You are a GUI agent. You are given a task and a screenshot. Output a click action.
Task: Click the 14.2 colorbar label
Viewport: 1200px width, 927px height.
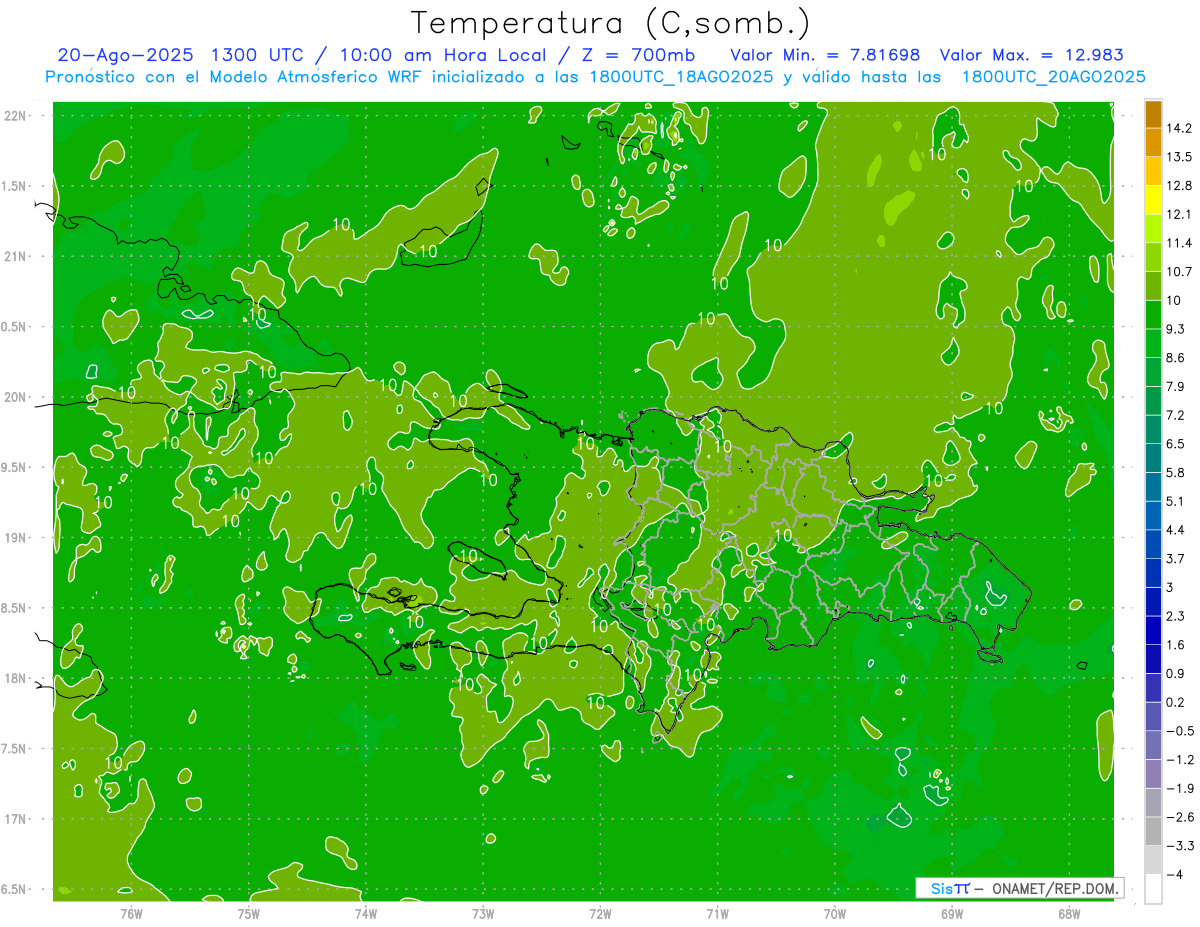[1180, 128]
